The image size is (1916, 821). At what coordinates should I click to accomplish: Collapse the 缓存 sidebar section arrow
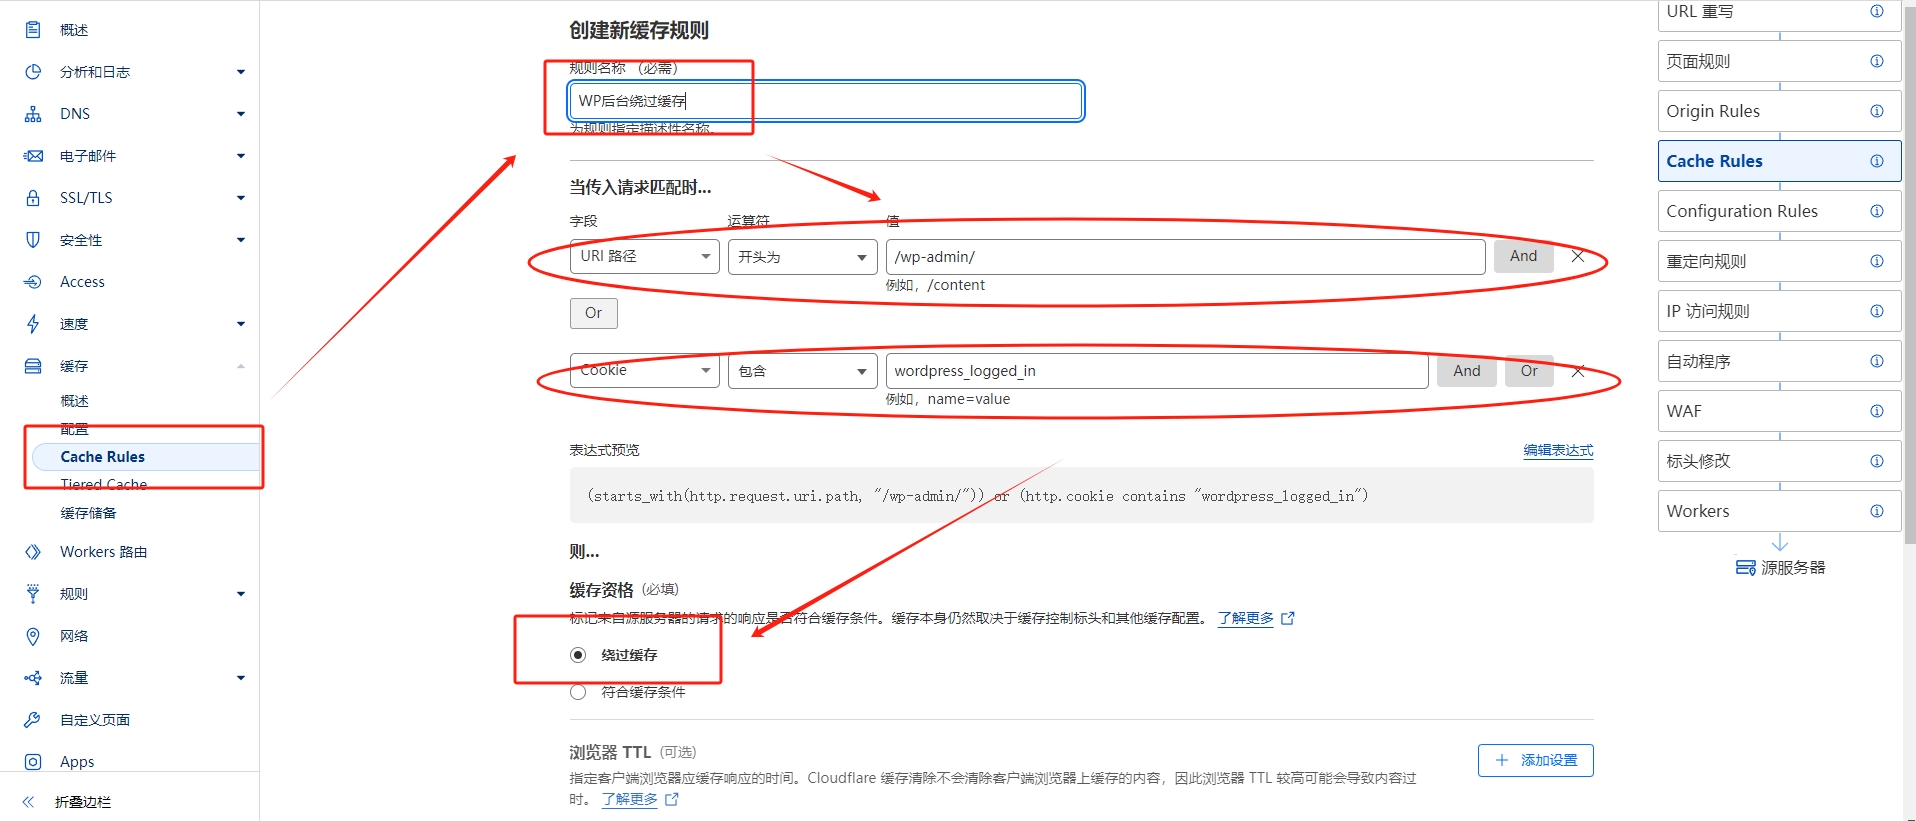tap(241, 366)
